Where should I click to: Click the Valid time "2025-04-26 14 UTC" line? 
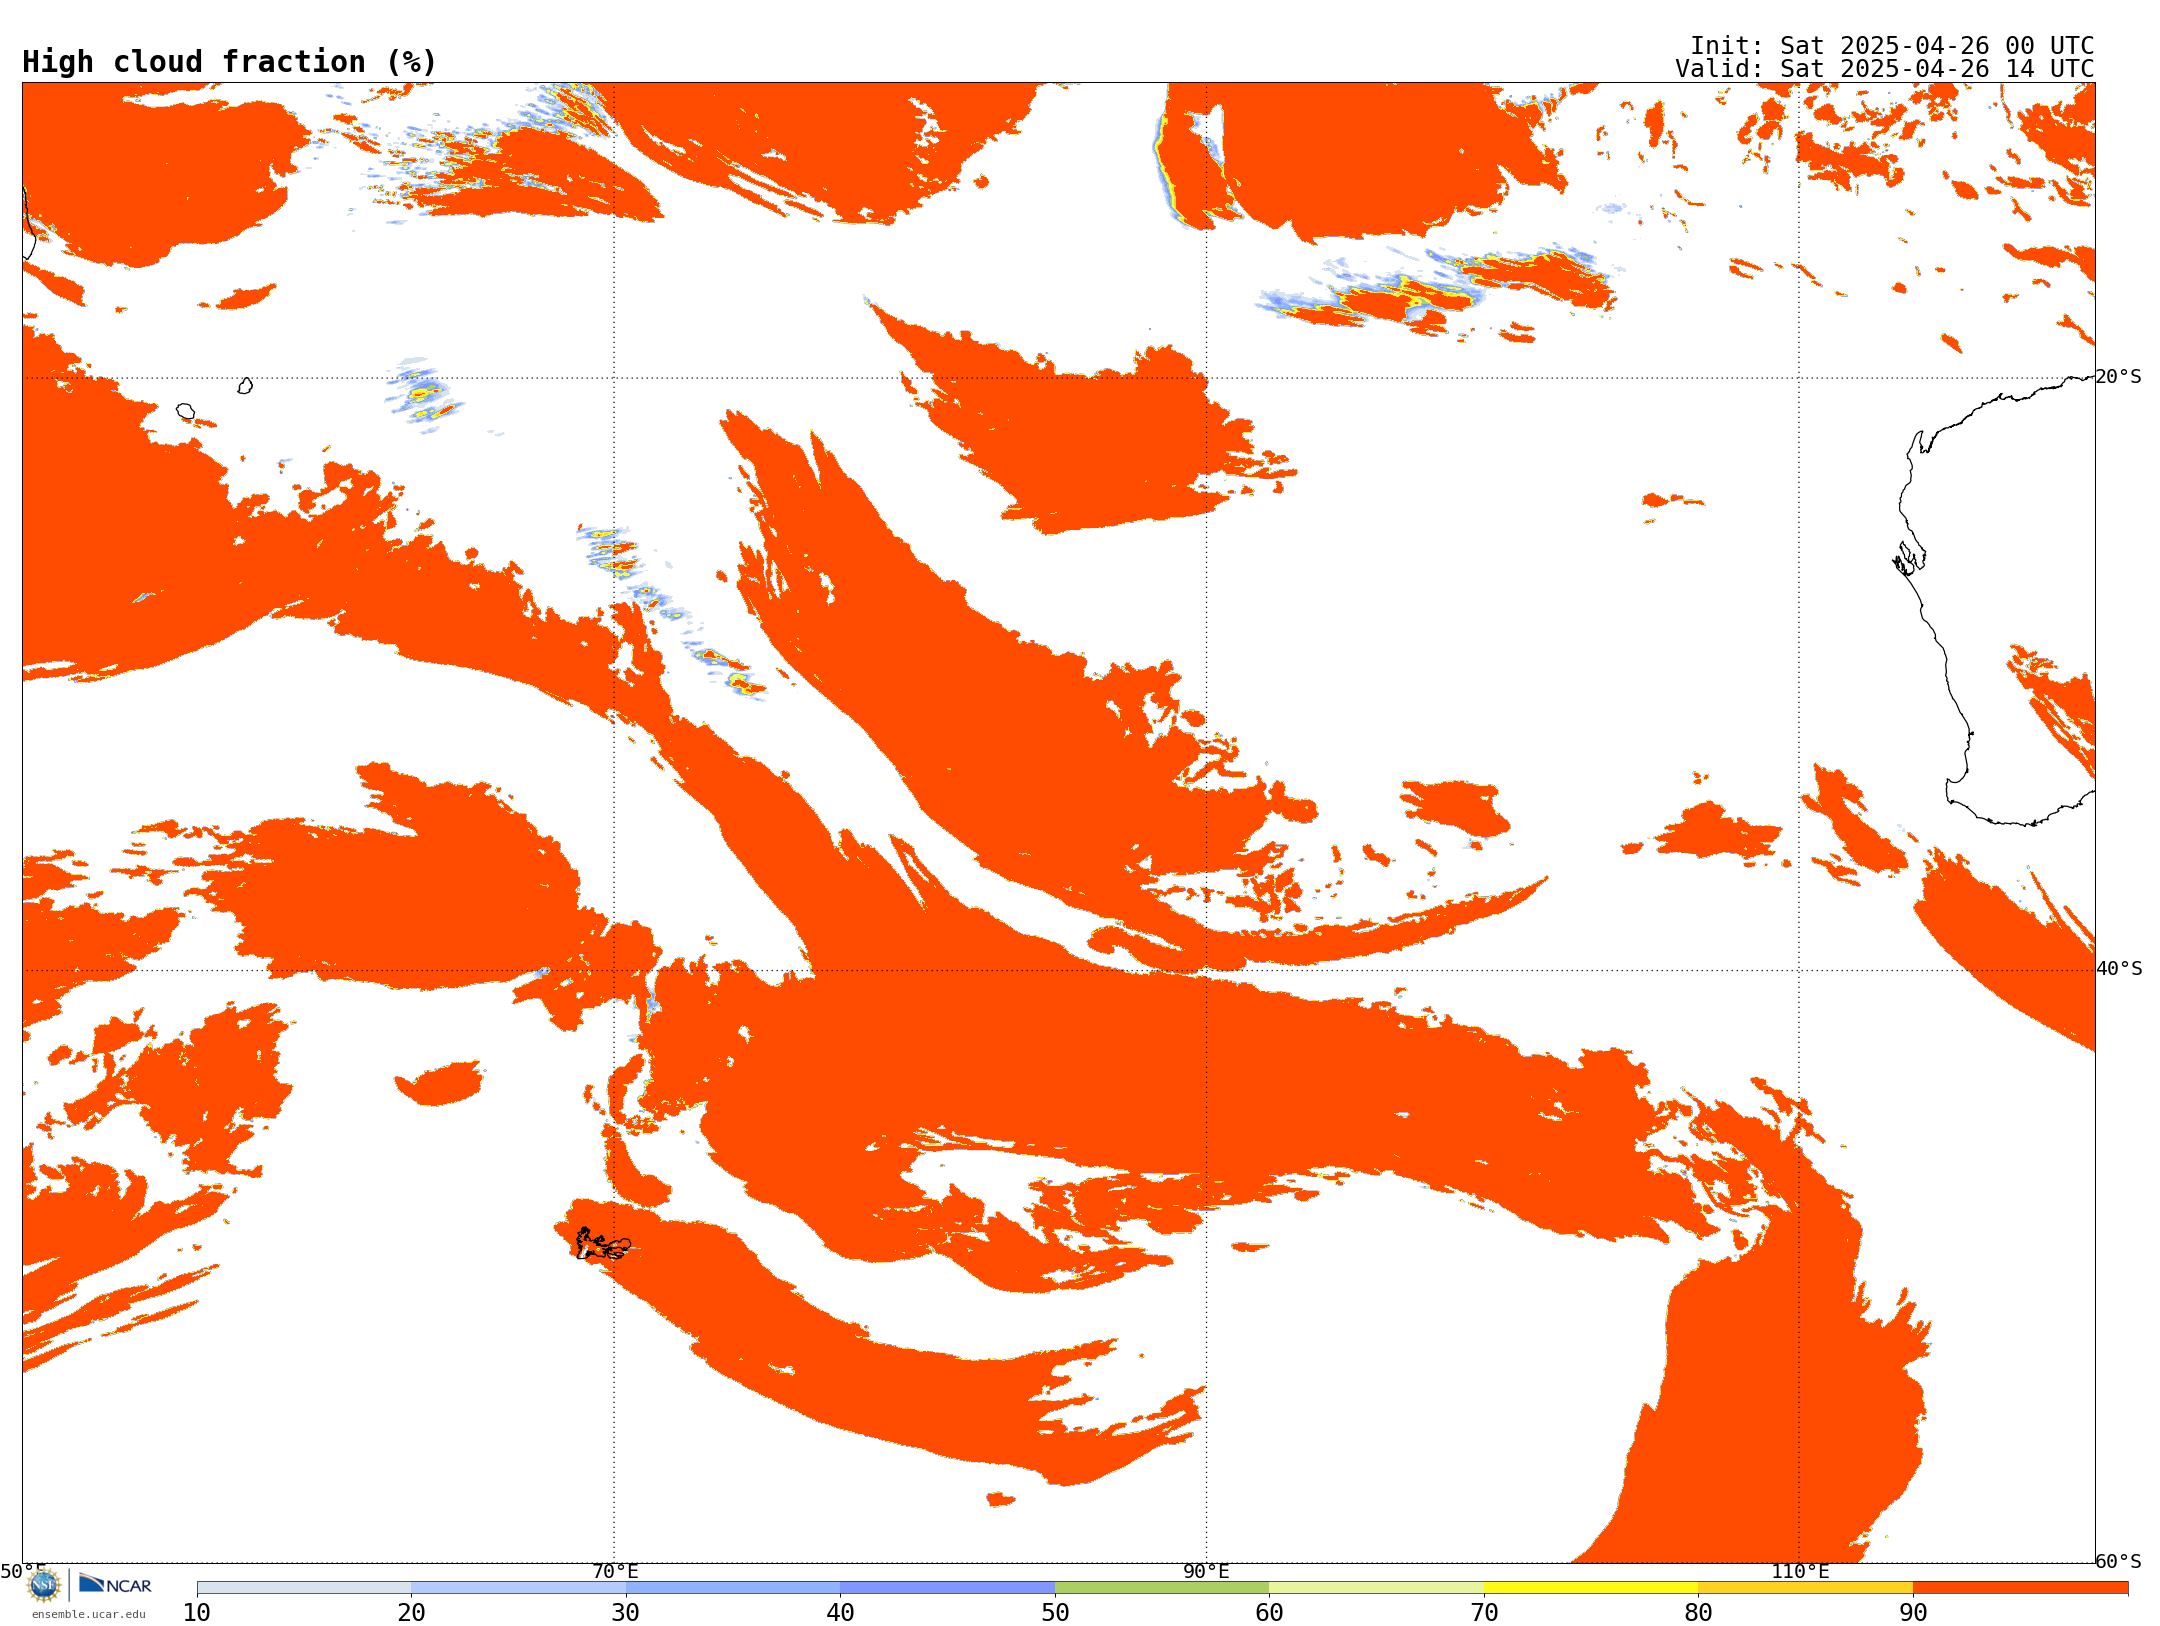point(1885,69)
